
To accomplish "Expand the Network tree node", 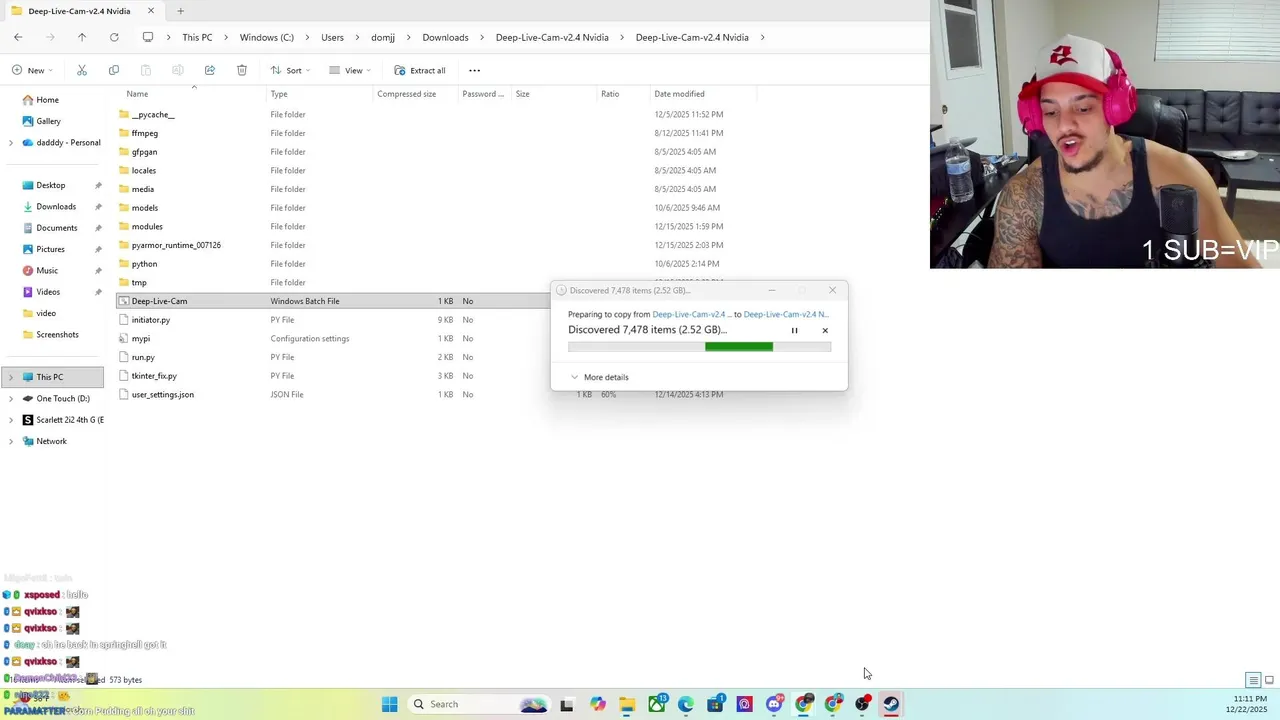I will 11,441.
